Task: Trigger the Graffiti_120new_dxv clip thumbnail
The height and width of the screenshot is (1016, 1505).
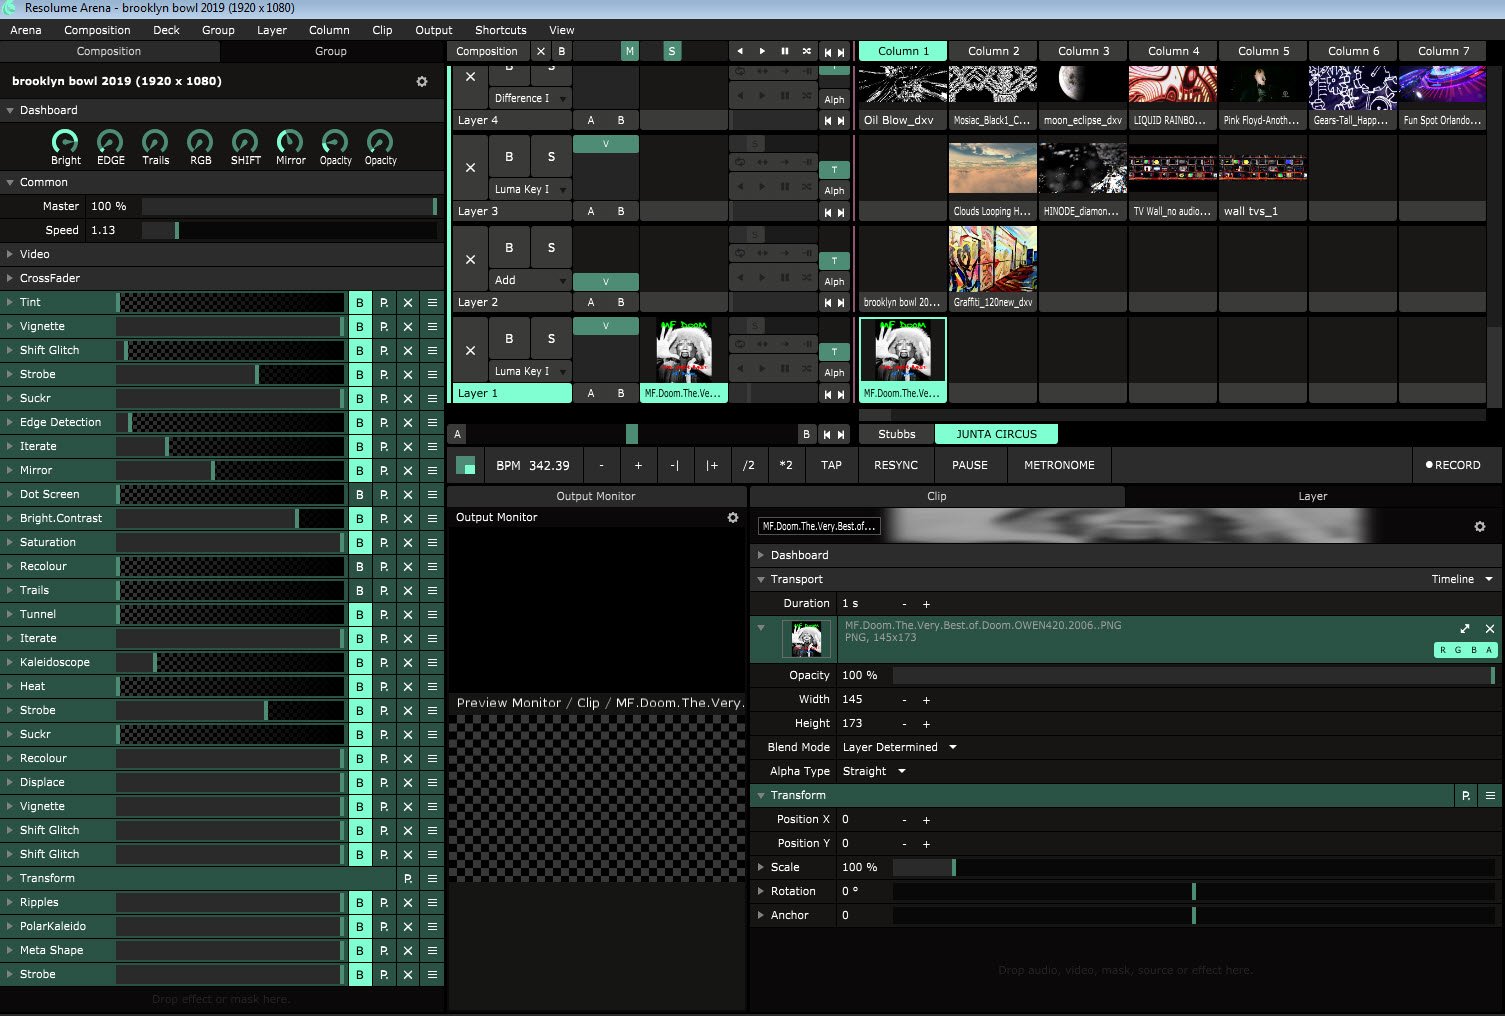Action: click(x=992, y=259)
